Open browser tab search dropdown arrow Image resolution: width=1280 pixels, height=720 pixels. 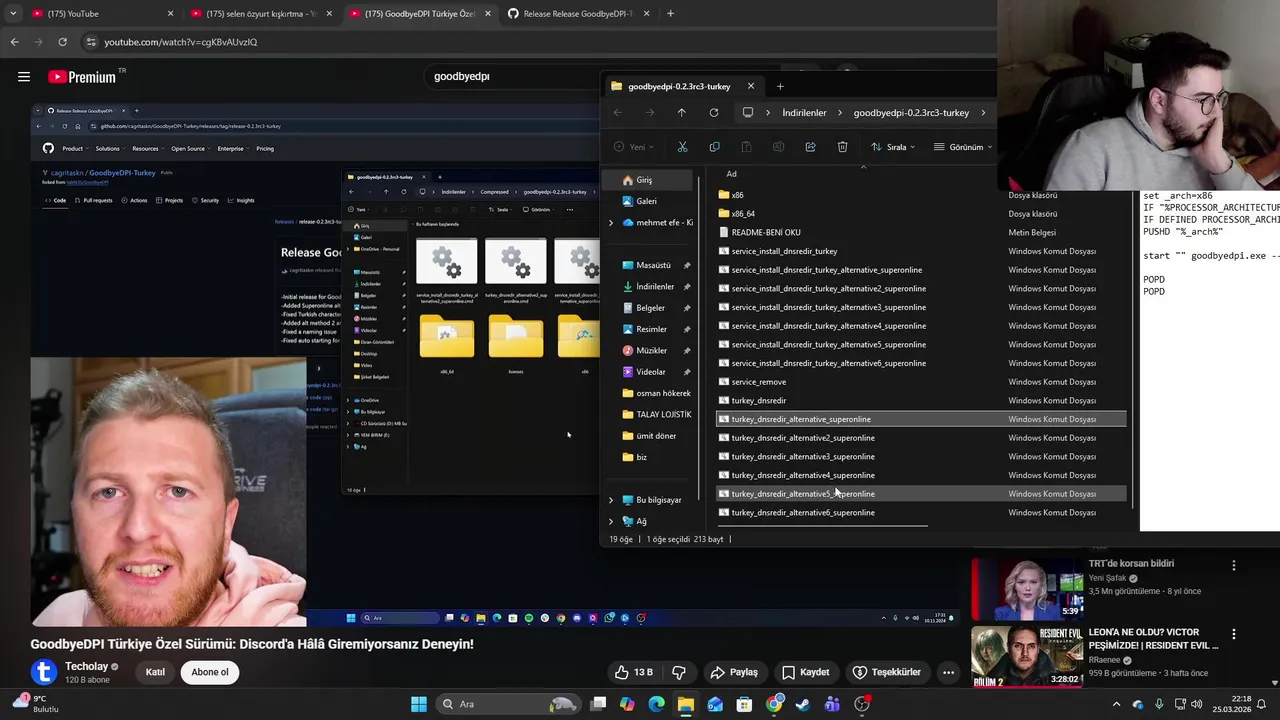point(12,14)
